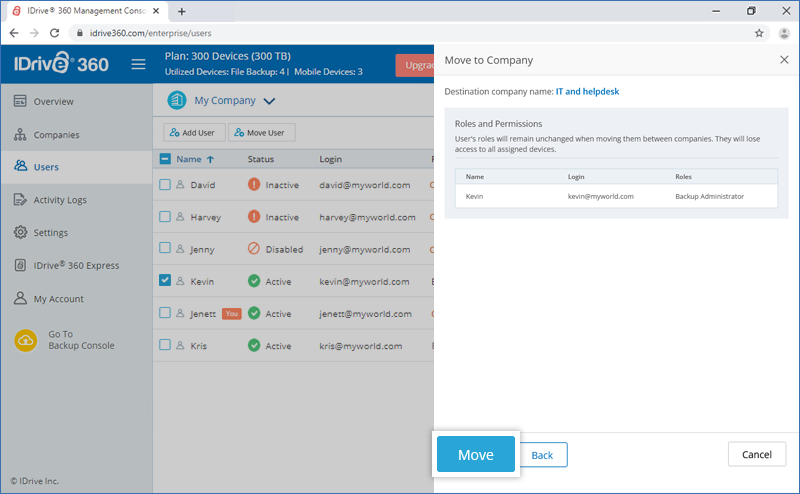
Task: Open Activity Logs in the sidebar
Action: pos(60,200)
